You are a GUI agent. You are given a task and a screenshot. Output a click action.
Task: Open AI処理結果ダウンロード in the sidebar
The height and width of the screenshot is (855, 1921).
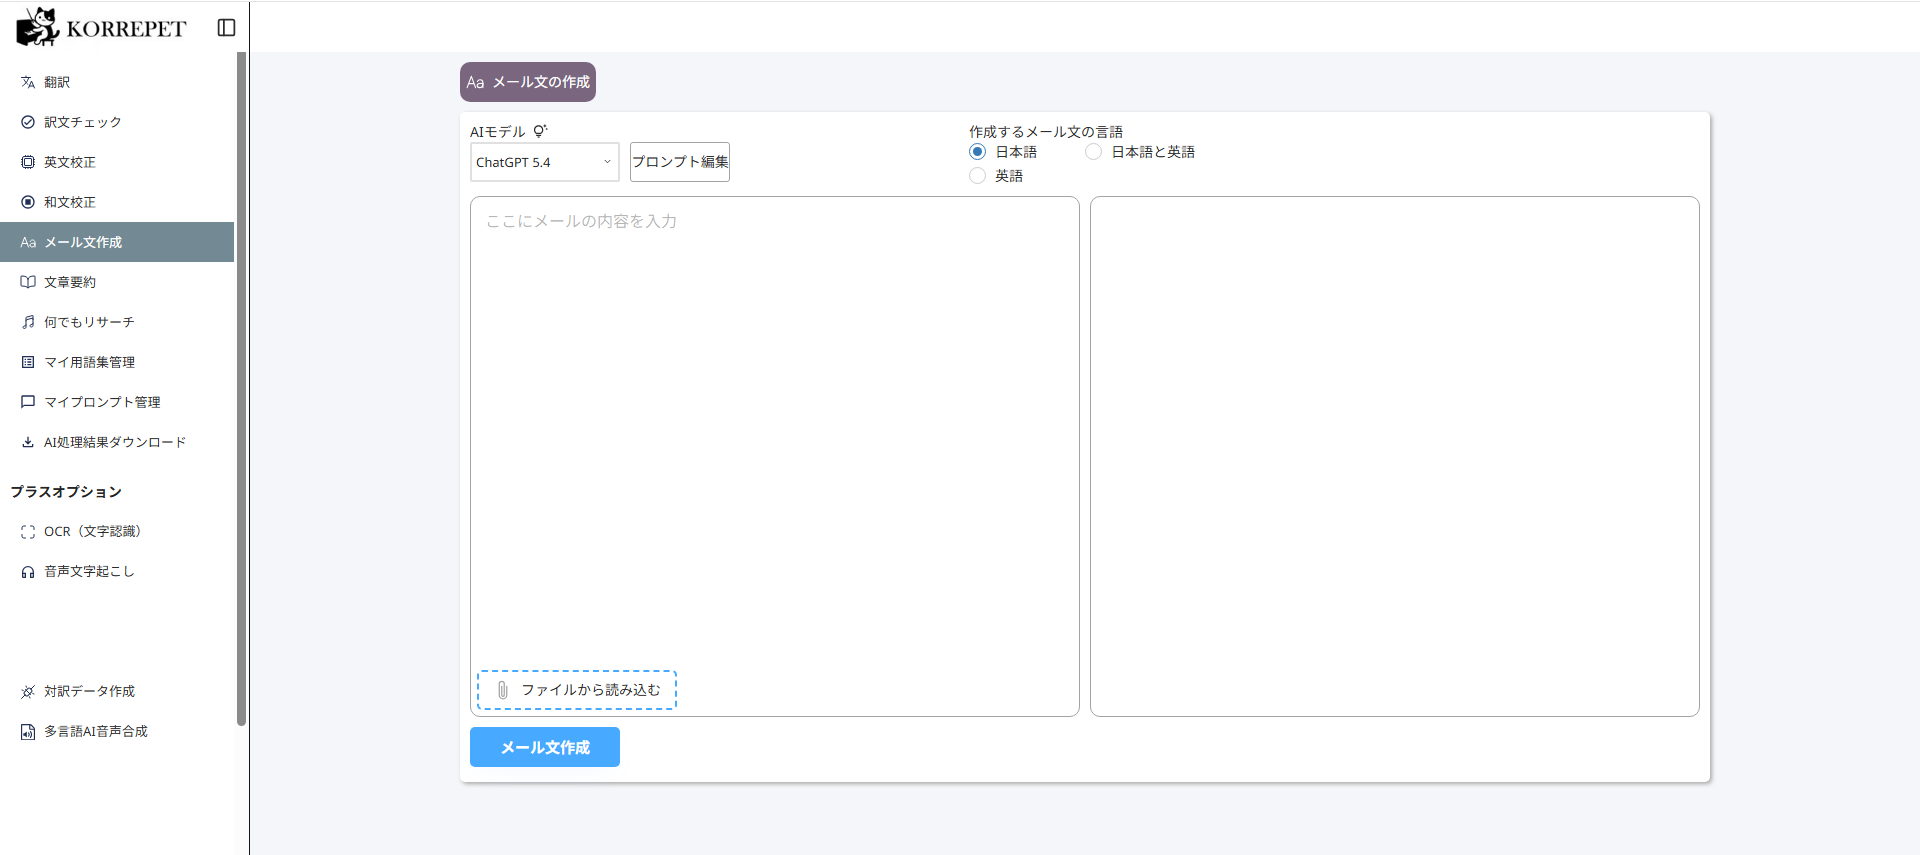117,442
